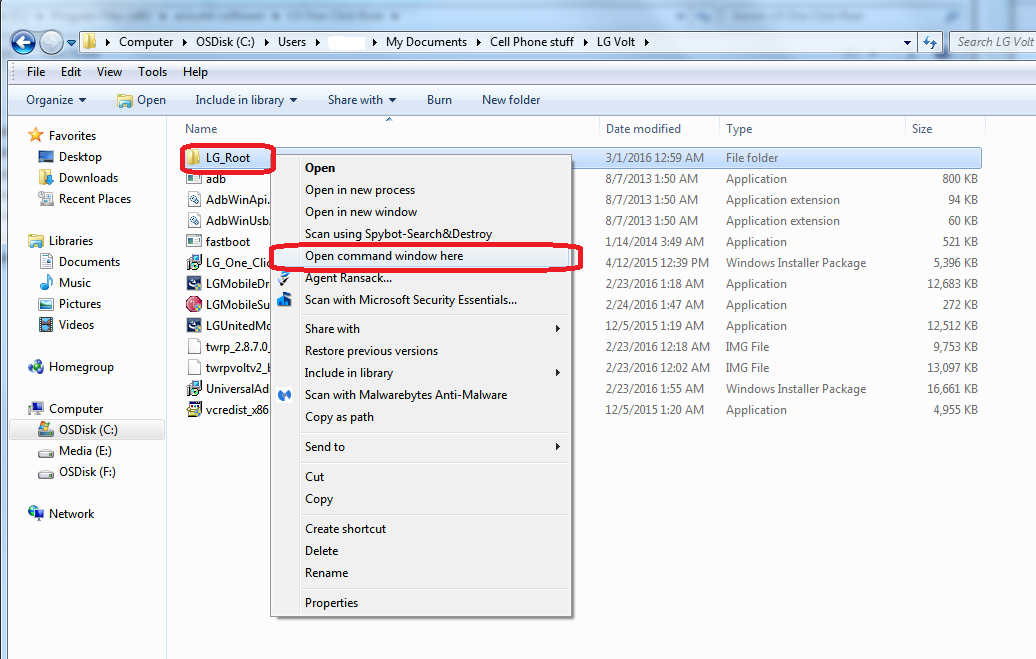Select LG_One_Click installer icon
Image resolution: width=1036 pixels, height=659 pixels.
click(x=194, y=262)
